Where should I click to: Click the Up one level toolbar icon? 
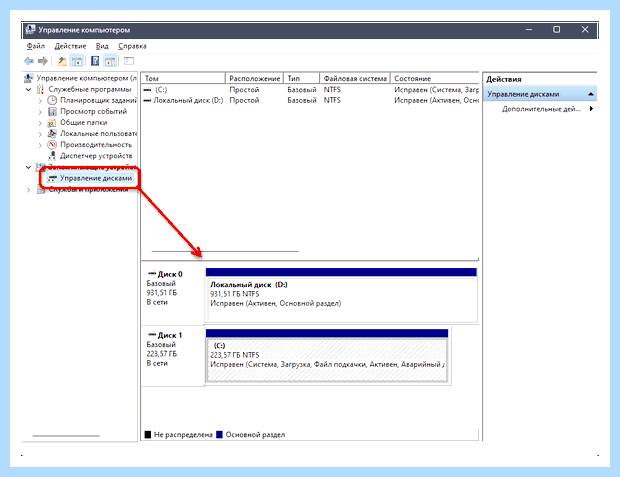click(62, 61)
